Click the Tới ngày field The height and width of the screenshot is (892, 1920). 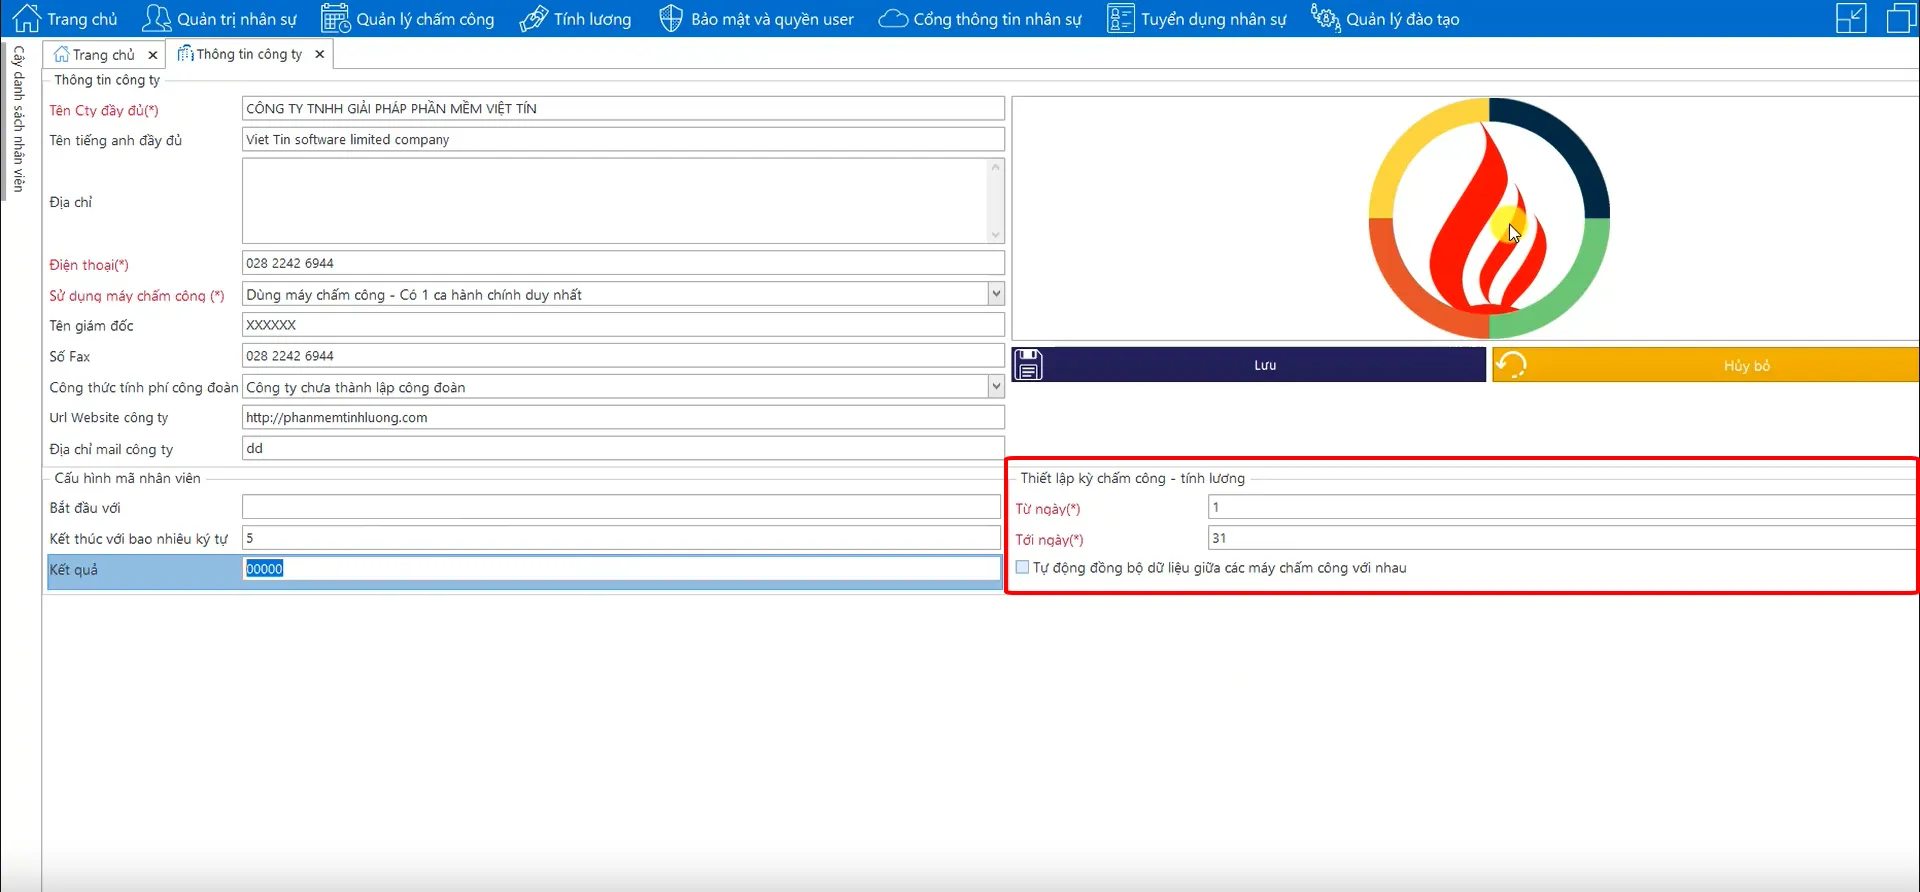coord(1562,538)
